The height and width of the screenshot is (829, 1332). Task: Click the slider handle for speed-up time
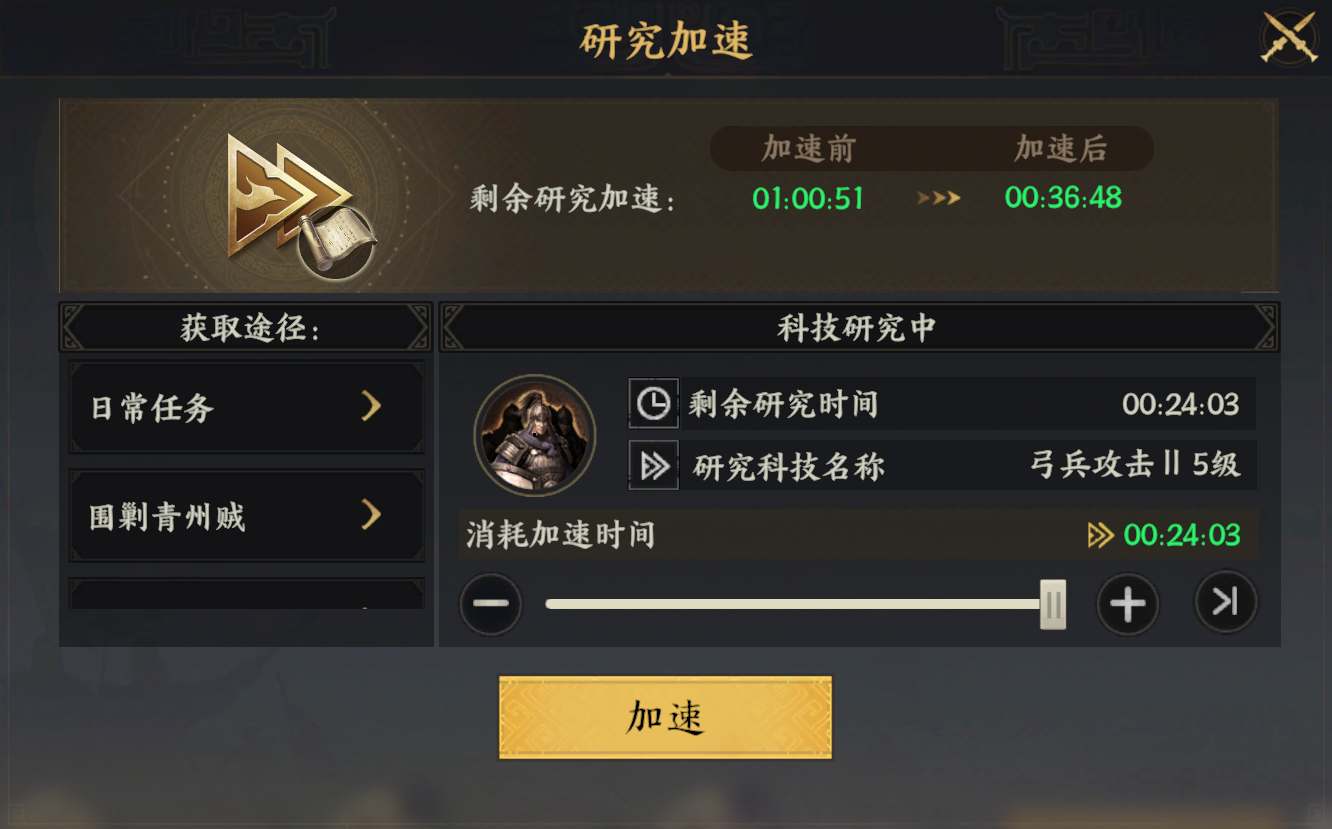[1052, 604]
